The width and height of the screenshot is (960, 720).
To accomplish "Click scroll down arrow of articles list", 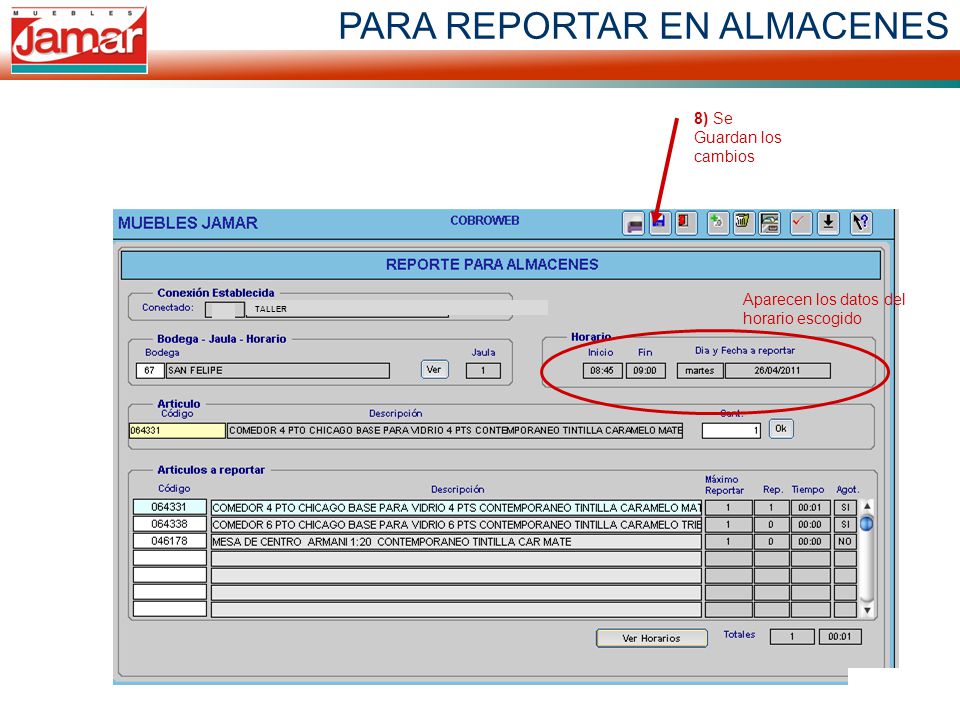I will (x=867, y=610).
